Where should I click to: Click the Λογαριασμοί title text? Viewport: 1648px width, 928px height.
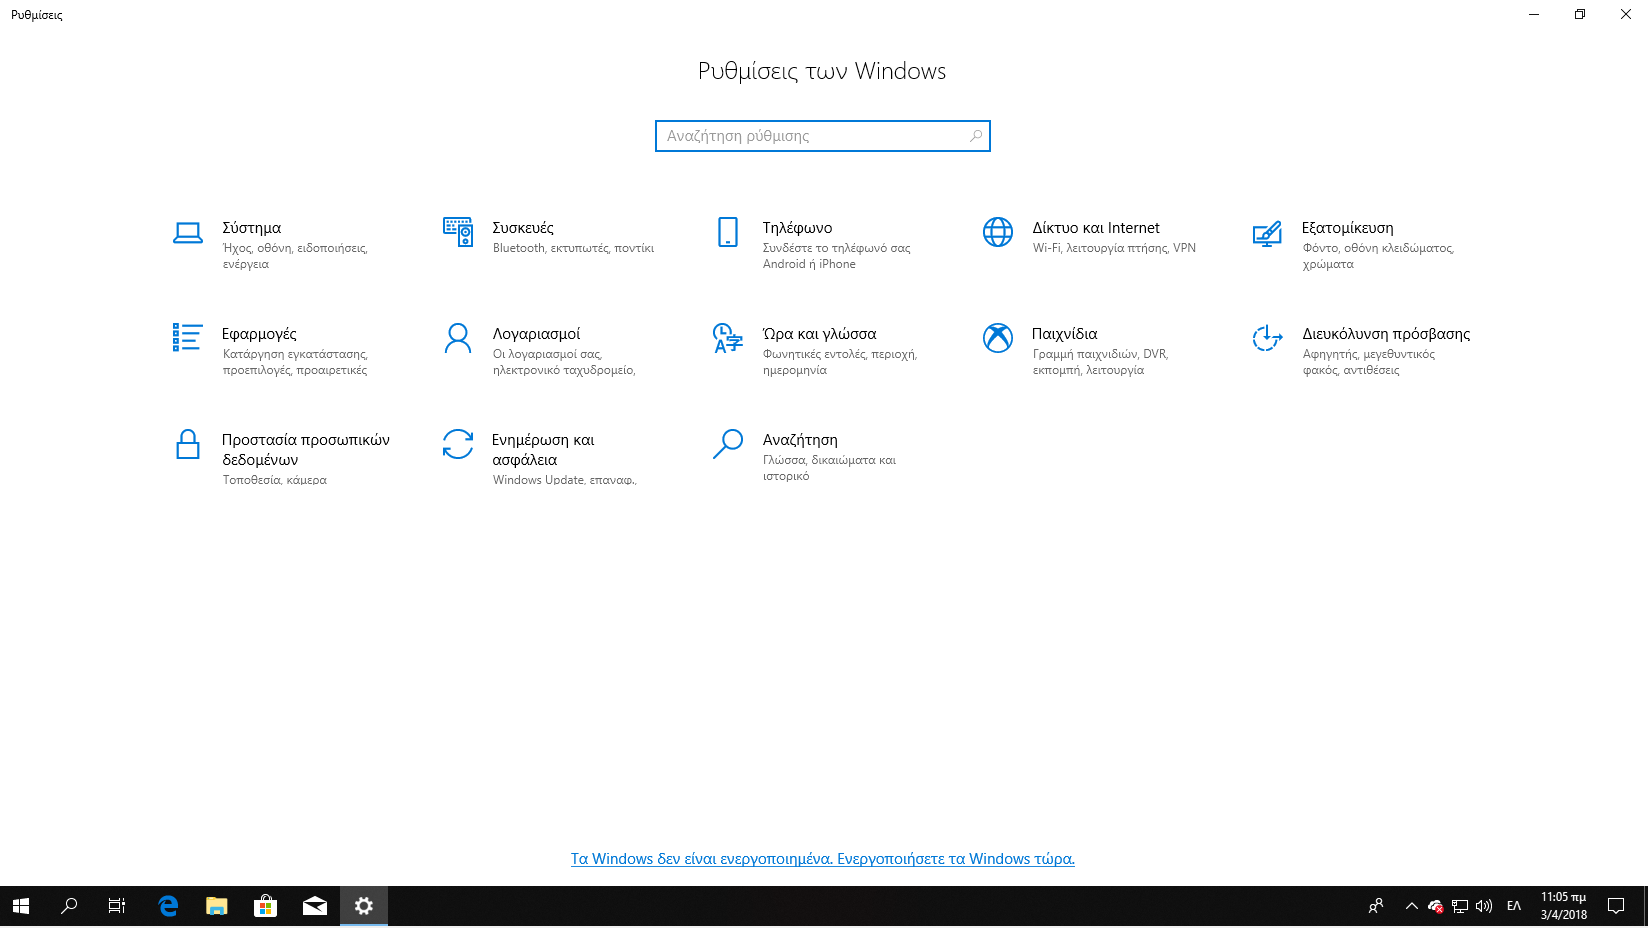click(536, 334)
